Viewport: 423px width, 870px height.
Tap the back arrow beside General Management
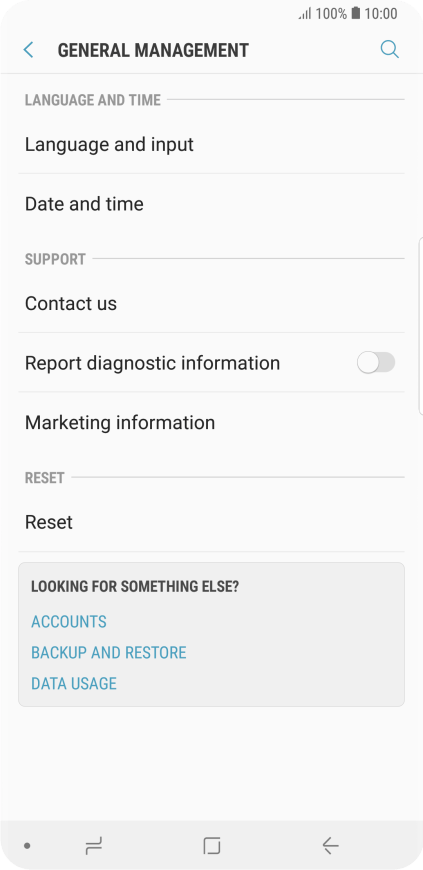coord(28,50)
